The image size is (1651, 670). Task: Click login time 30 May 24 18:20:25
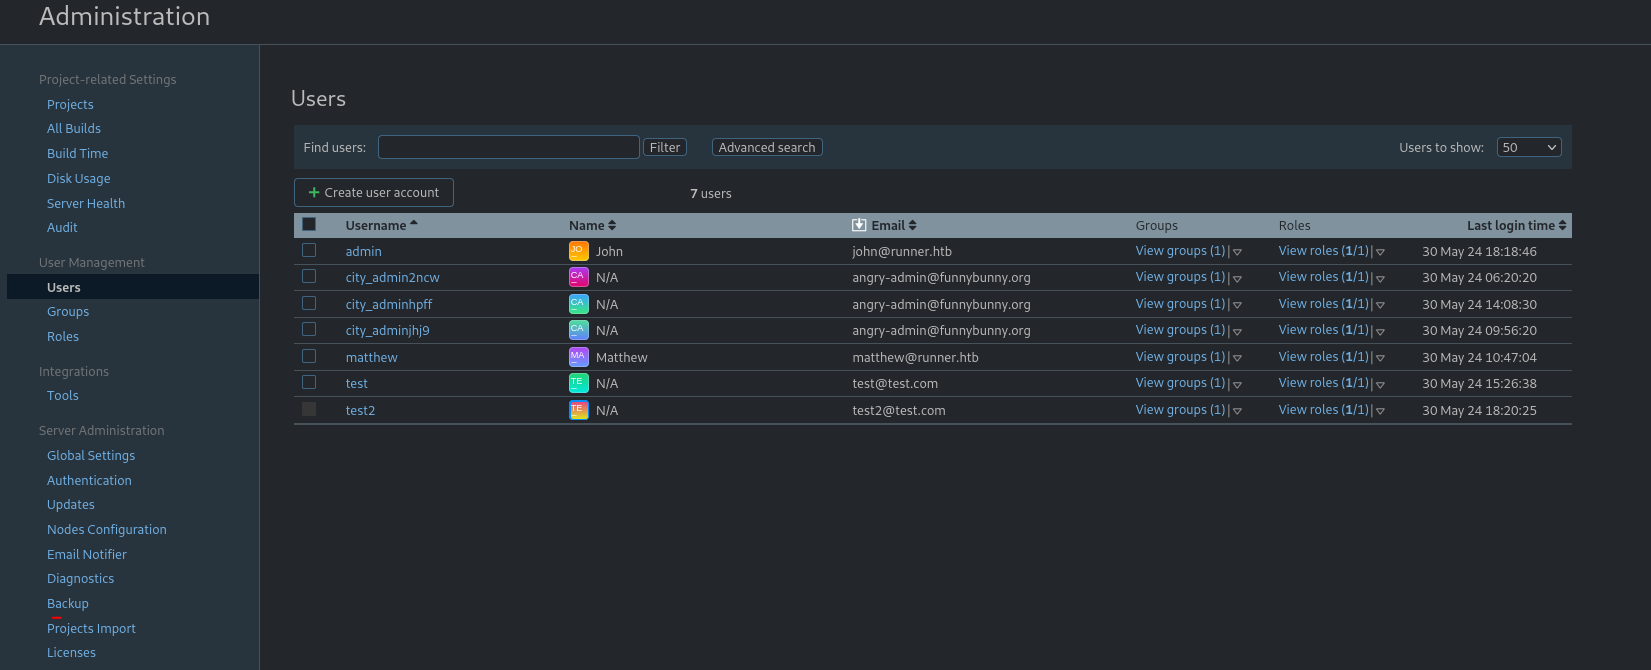[1480, 410]
